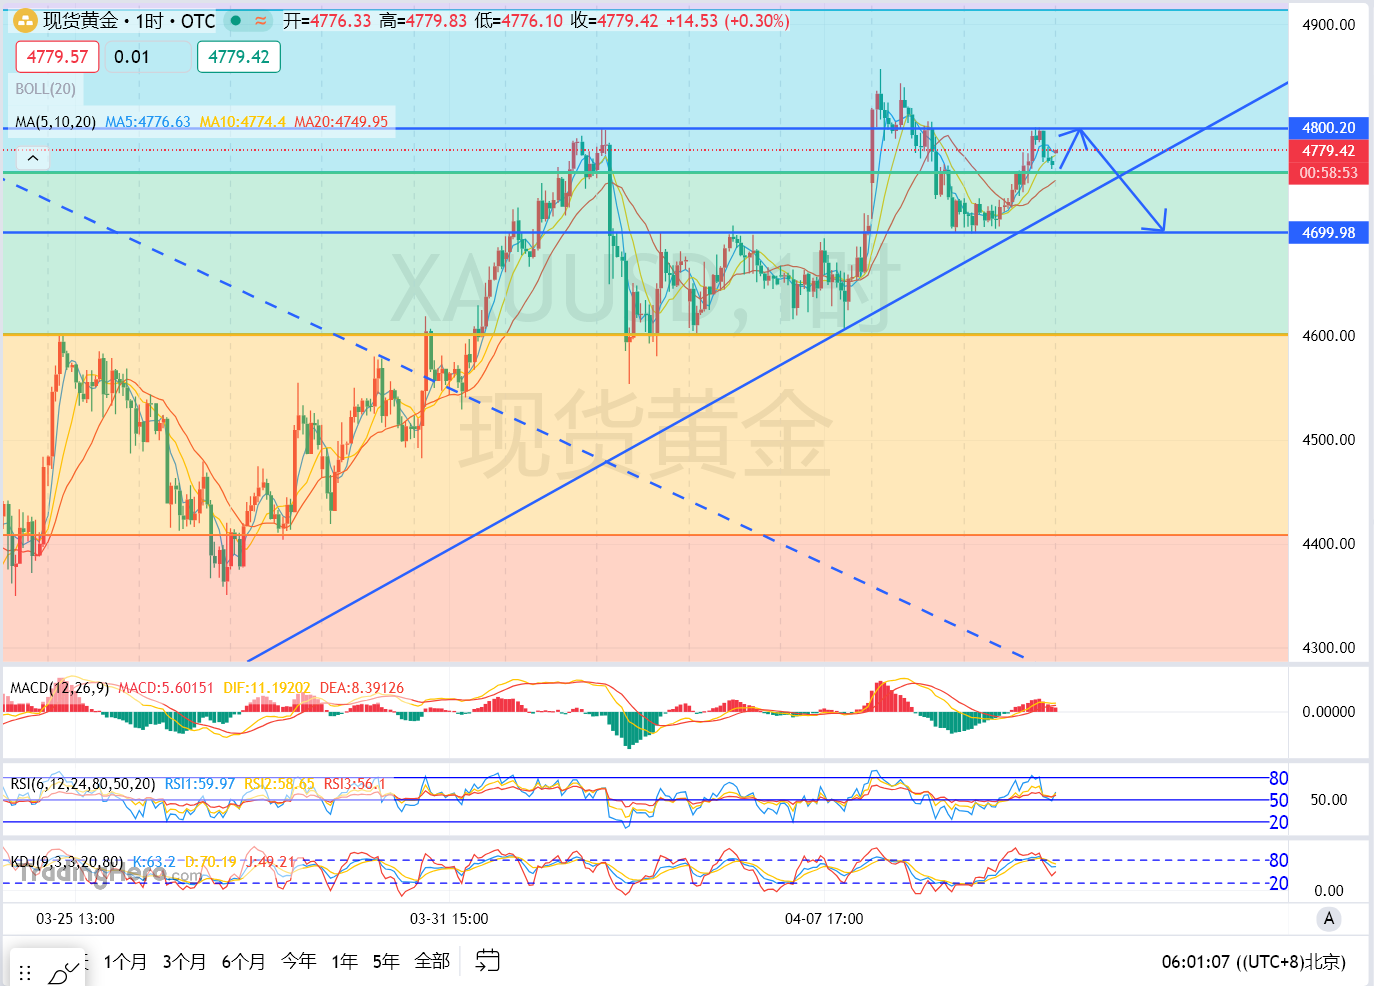Click the BOLL(20) indicator label

coord(46,89)
